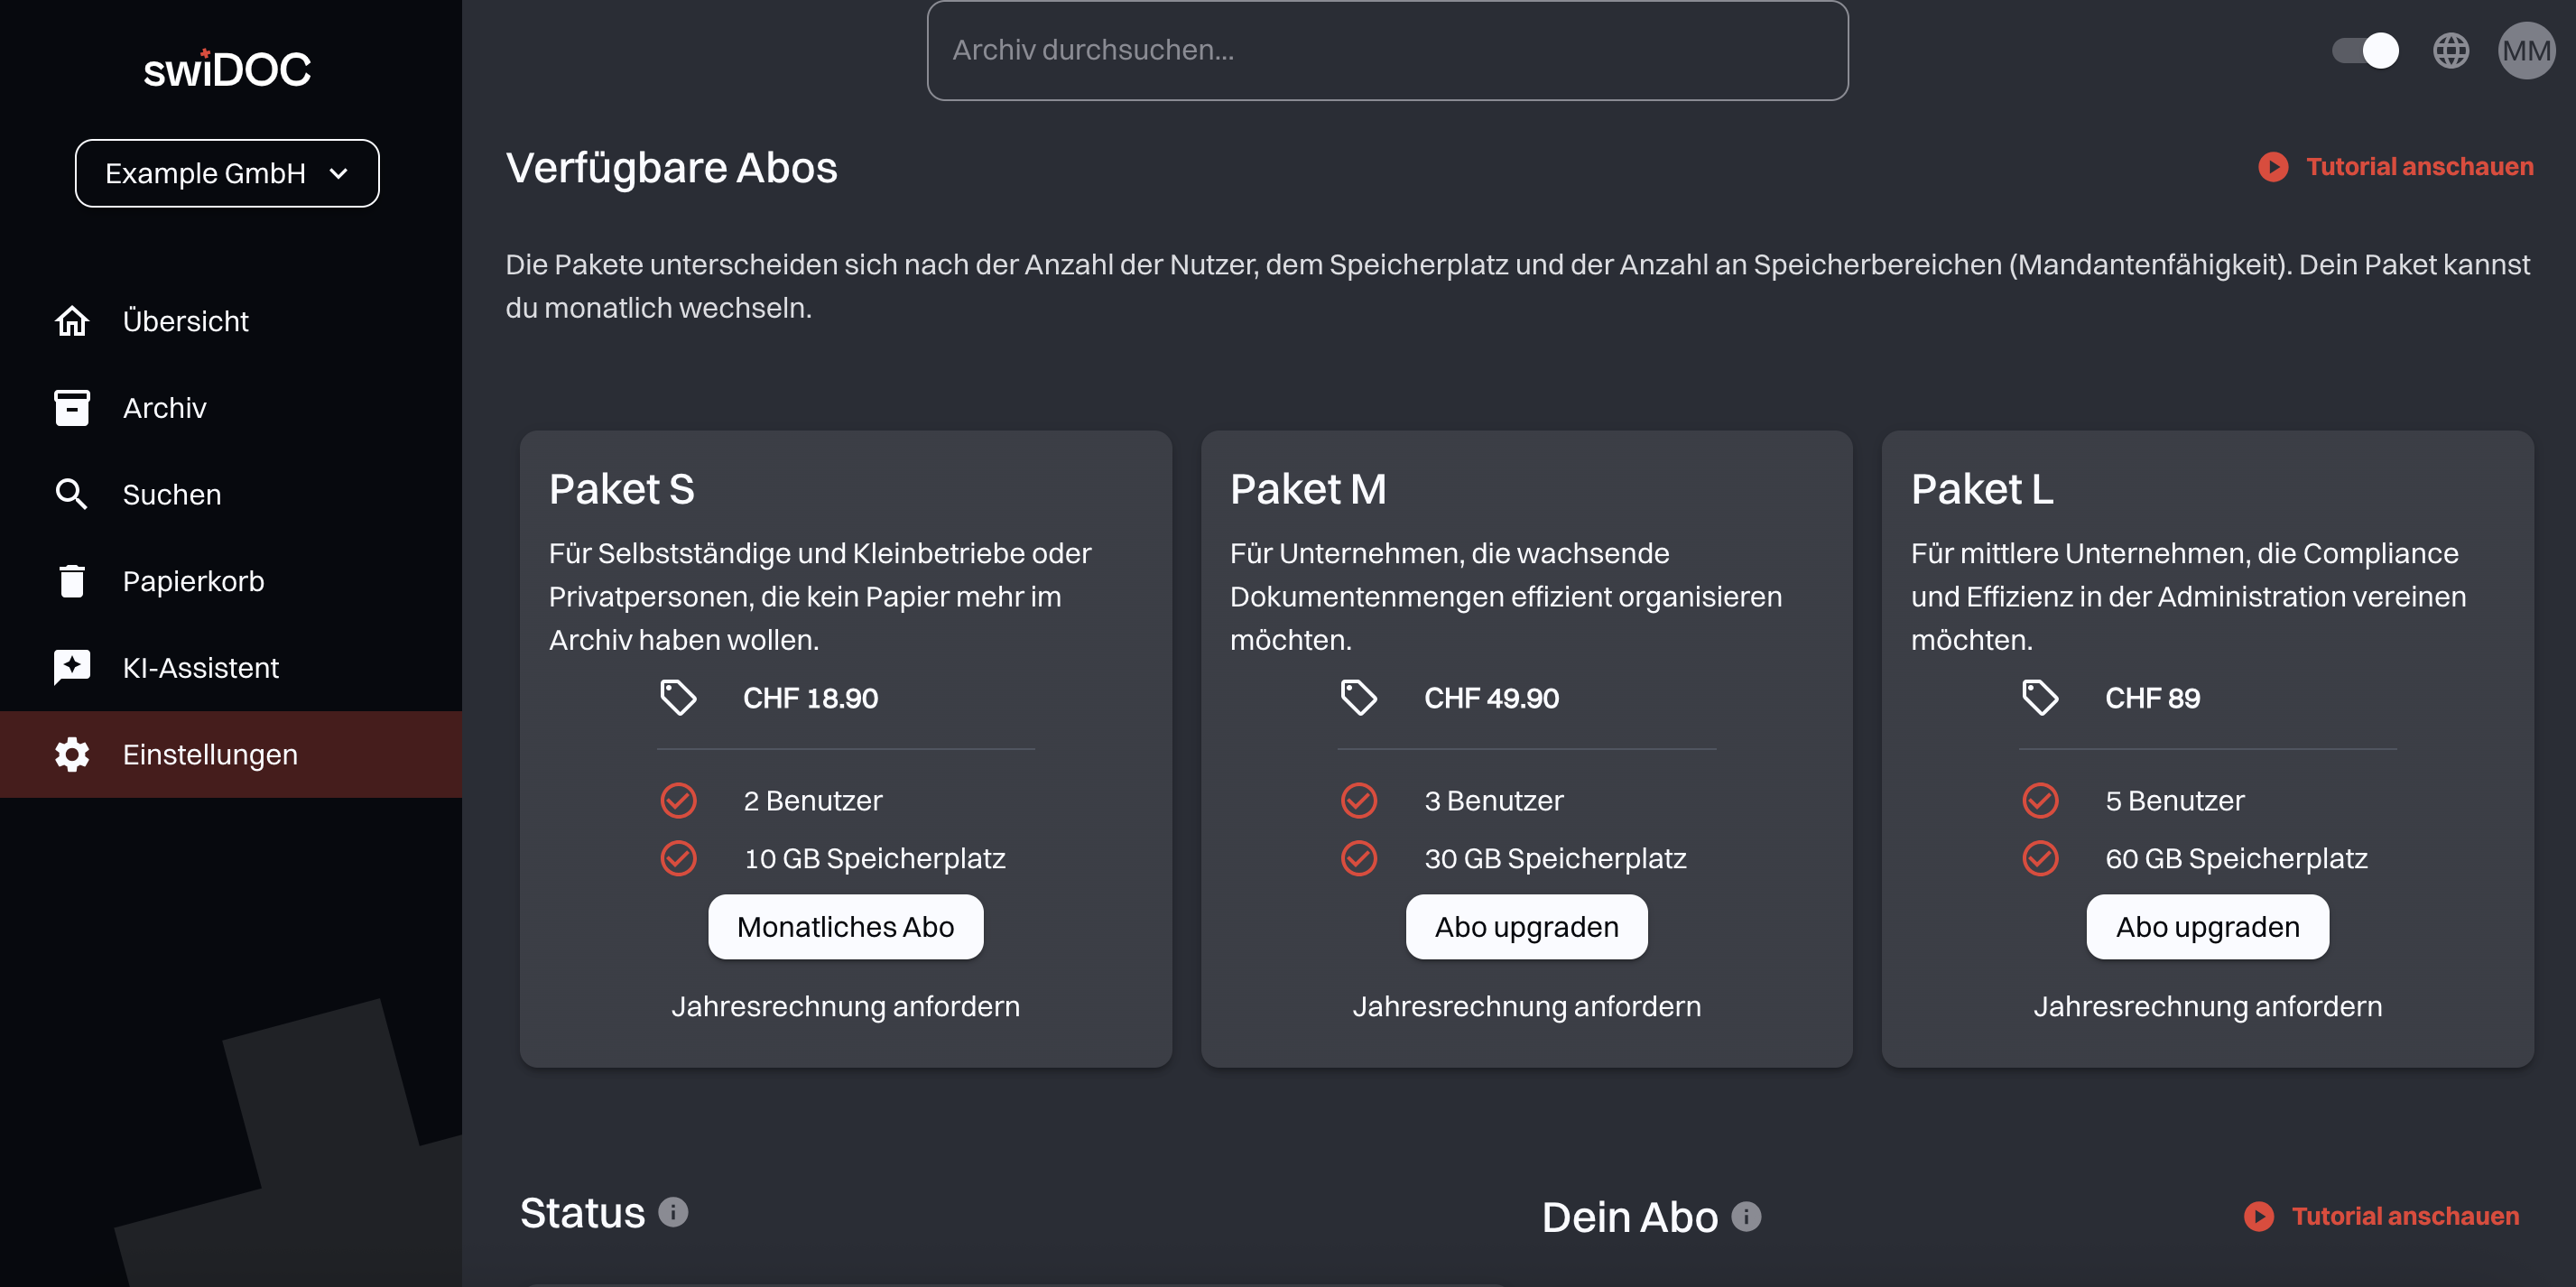Image resolution: width=2576 pixels, height=1287 pixels.
Task: Request Jahresrechnung anfordern under Paket L
Action: click(x=2207, y=1006)
